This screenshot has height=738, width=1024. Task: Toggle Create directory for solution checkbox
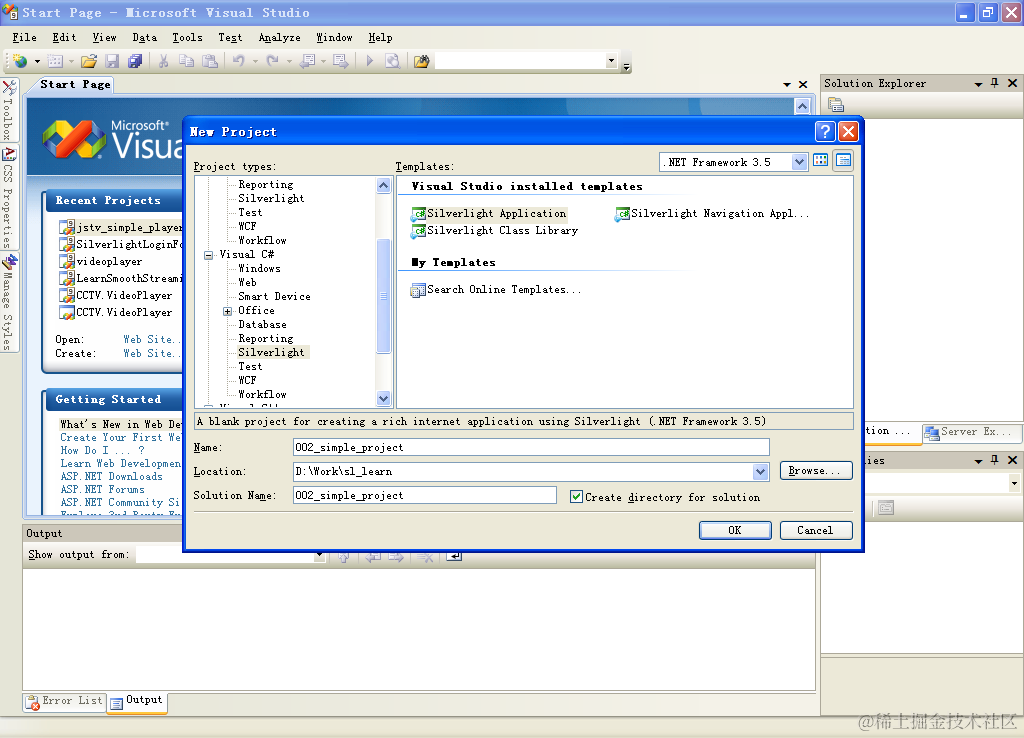[x=576, y=497]
